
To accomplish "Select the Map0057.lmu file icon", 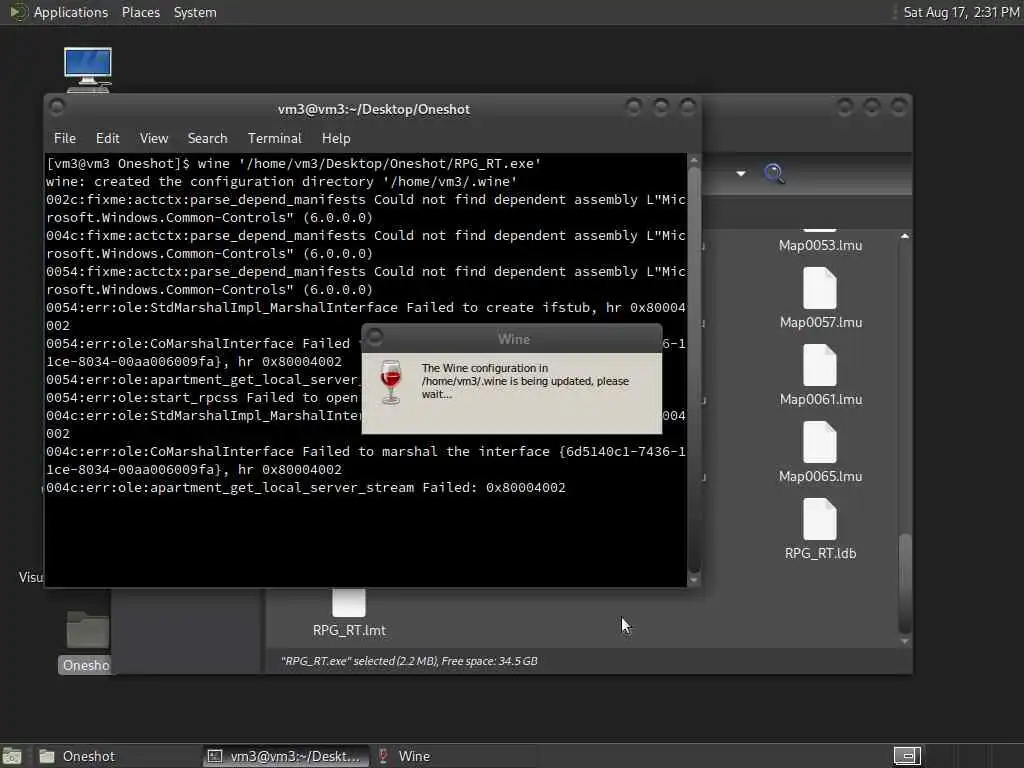I will tap(820, 288).
